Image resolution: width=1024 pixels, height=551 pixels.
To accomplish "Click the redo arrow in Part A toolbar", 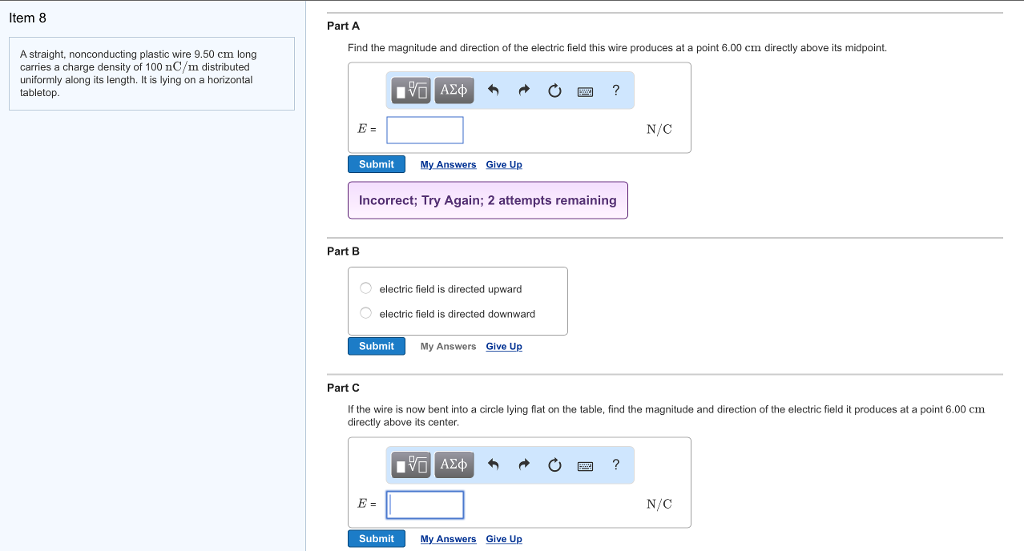I will tap(523, 91).
